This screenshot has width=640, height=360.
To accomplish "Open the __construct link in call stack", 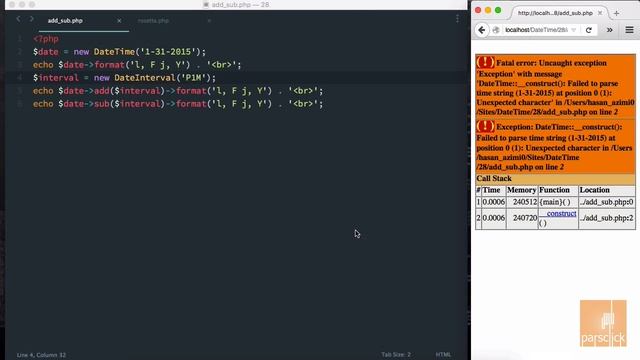I will [x=558, y=213].
